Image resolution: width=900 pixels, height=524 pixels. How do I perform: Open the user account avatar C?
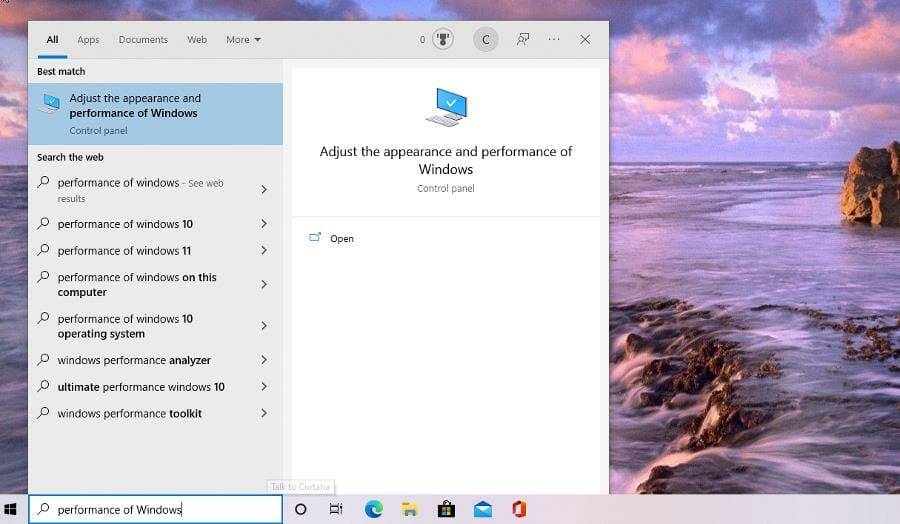pos(485,40)
